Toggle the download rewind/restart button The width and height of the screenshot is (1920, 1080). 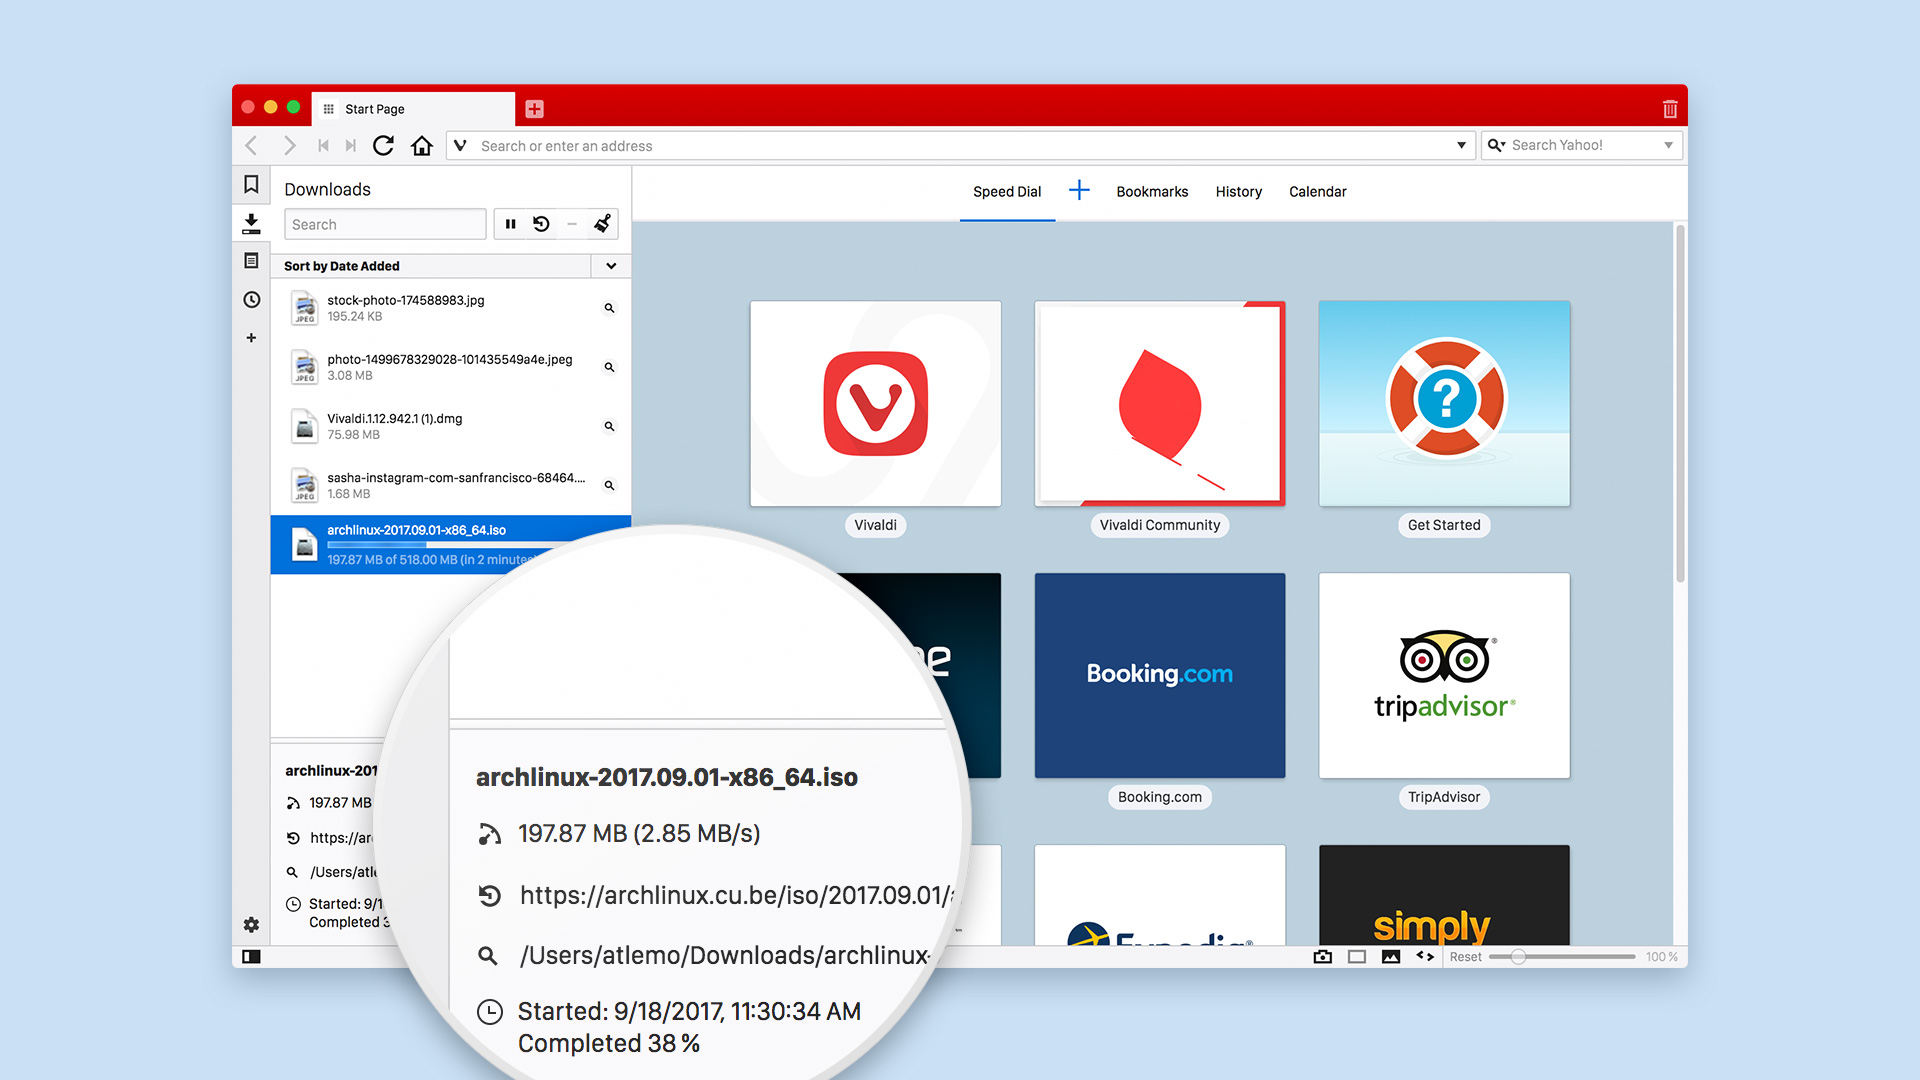(542, 225)
